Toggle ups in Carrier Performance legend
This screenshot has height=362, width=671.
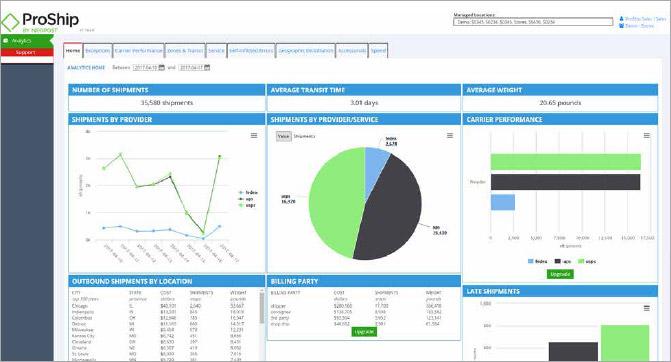pyautogui.click(x=563, y=261)
